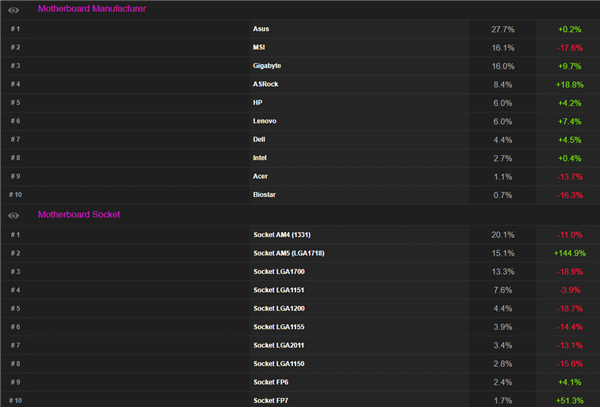Choose ASRock in the manufacturer list
This screenshot has width=600, height=407.
266,84
